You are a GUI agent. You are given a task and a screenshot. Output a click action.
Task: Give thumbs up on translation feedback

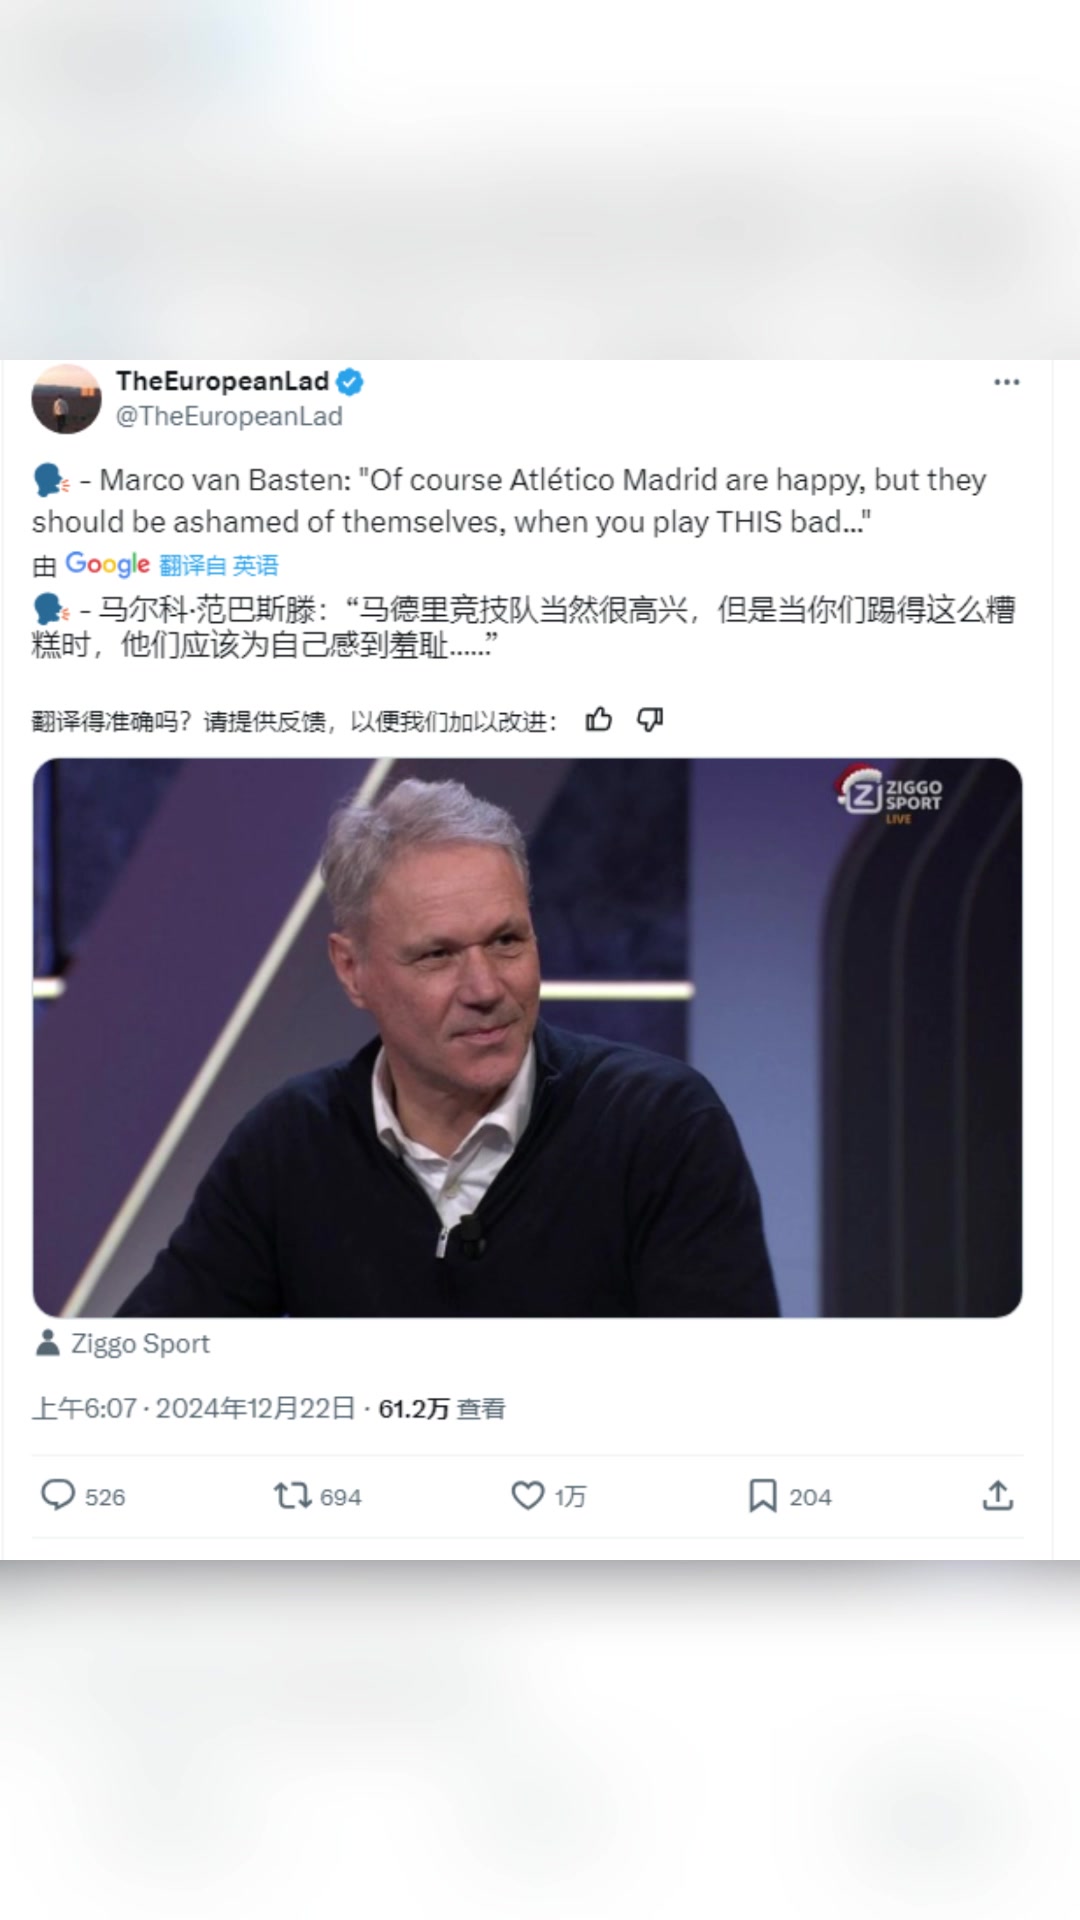coord(599,720)
